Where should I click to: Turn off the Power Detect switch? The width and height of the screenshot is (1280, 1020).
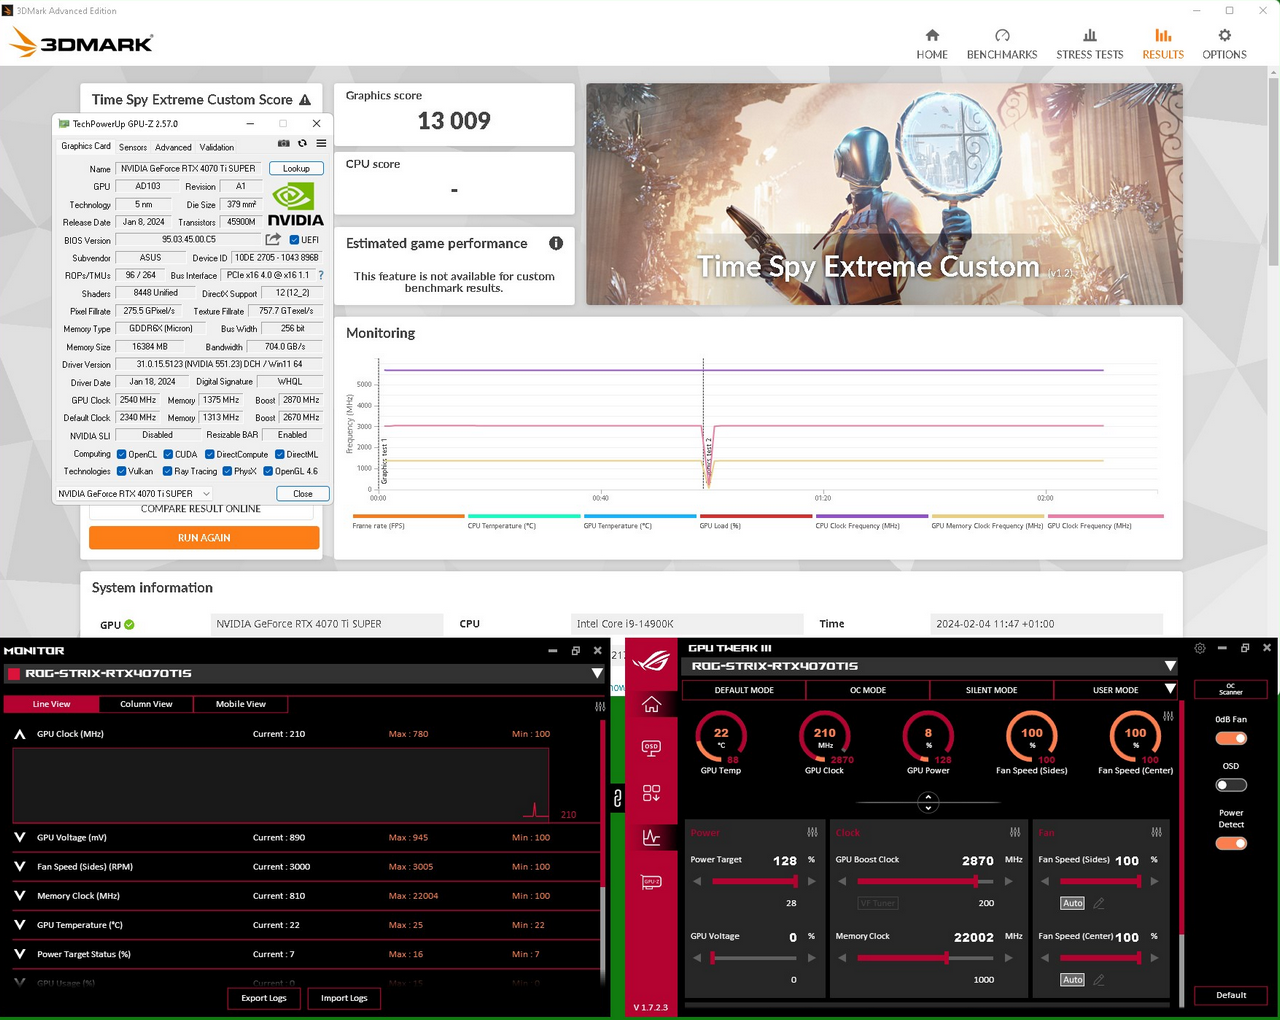tap(1231, 843)
